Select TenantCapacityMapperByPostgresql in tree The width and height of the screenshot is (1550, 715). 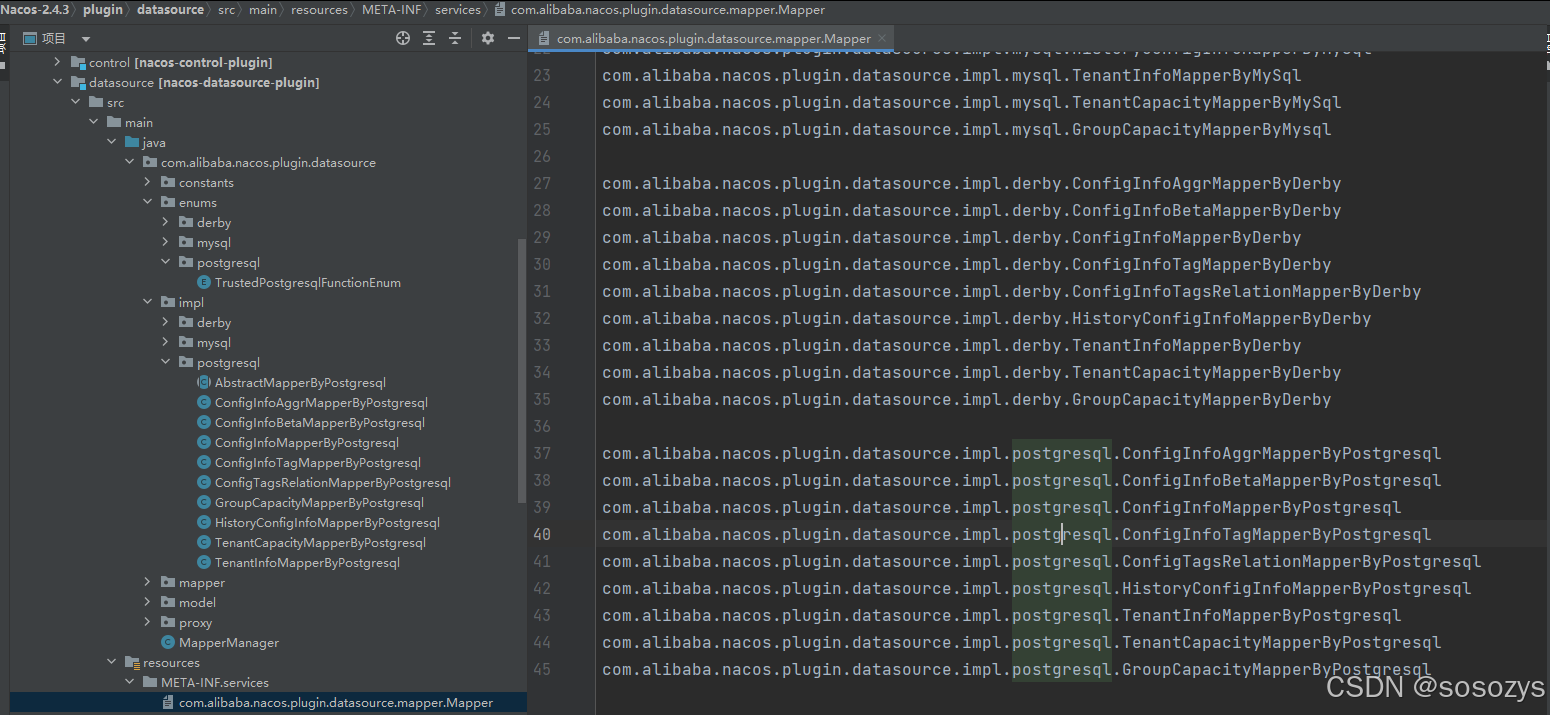(x=320, y=542)
